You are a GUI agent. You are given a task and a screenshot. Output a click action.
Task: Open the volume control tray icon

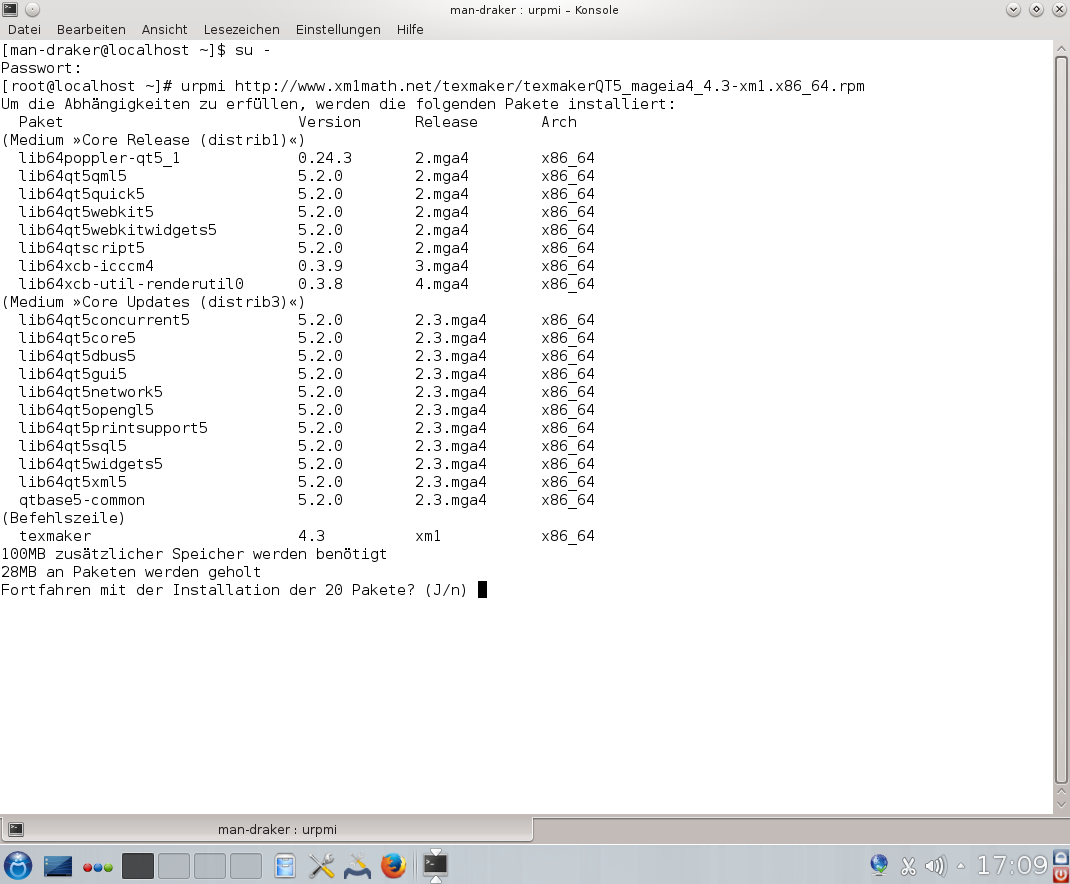pos(936,866)
